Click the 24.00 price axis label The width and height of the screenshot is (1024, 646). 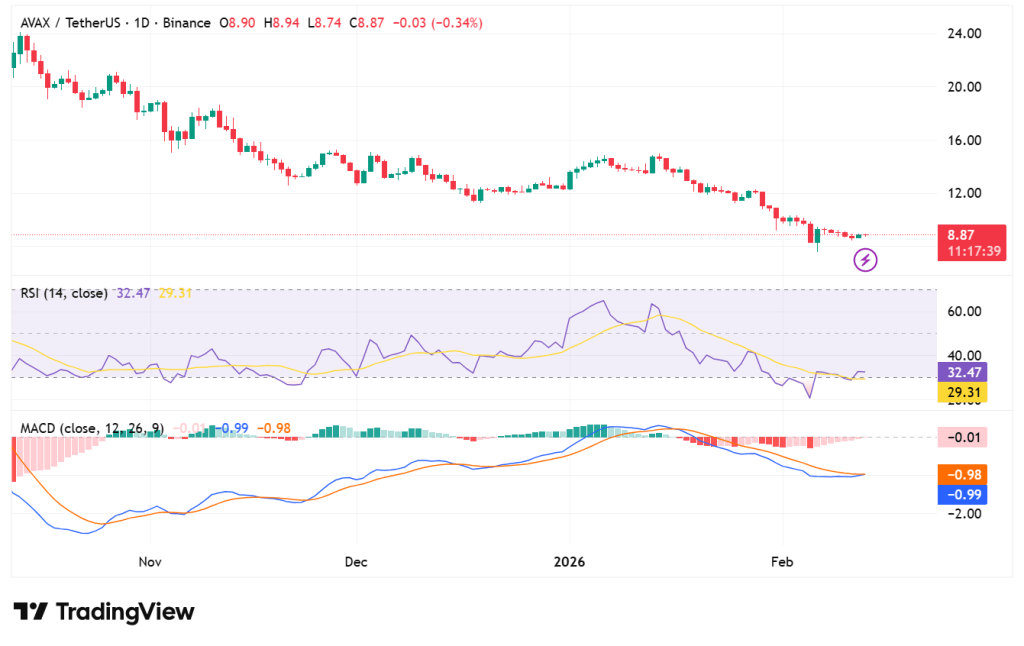point(964,33)
